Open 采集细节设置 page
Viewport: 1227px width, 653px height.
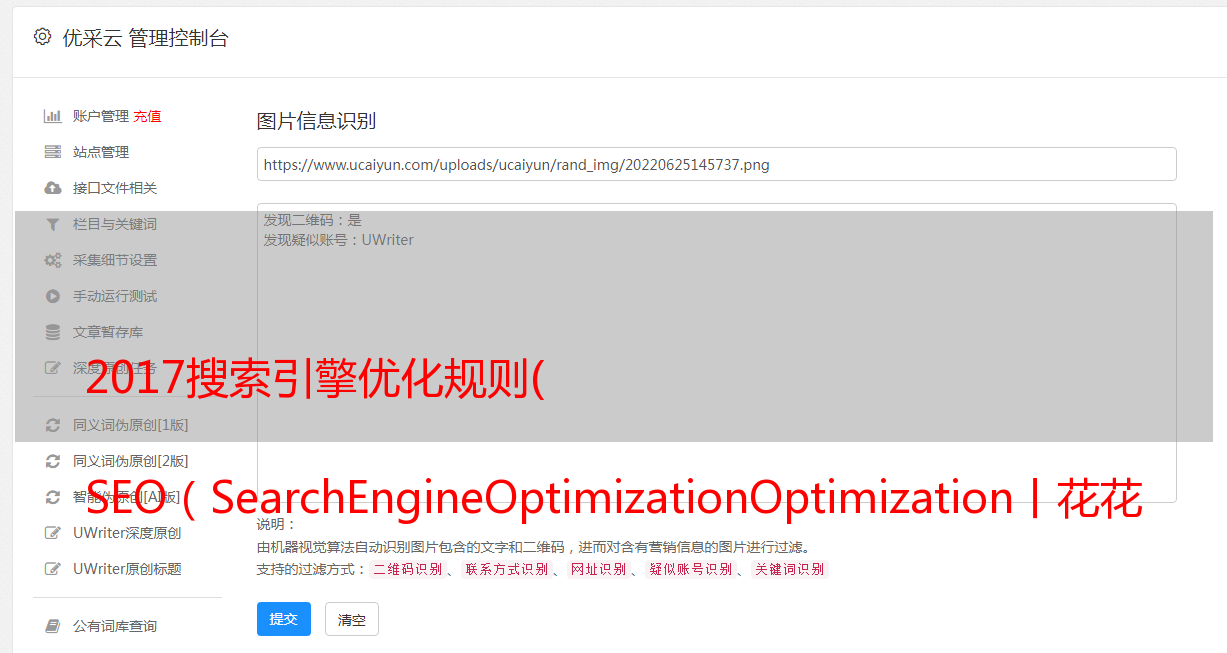(x=115, y=260)
